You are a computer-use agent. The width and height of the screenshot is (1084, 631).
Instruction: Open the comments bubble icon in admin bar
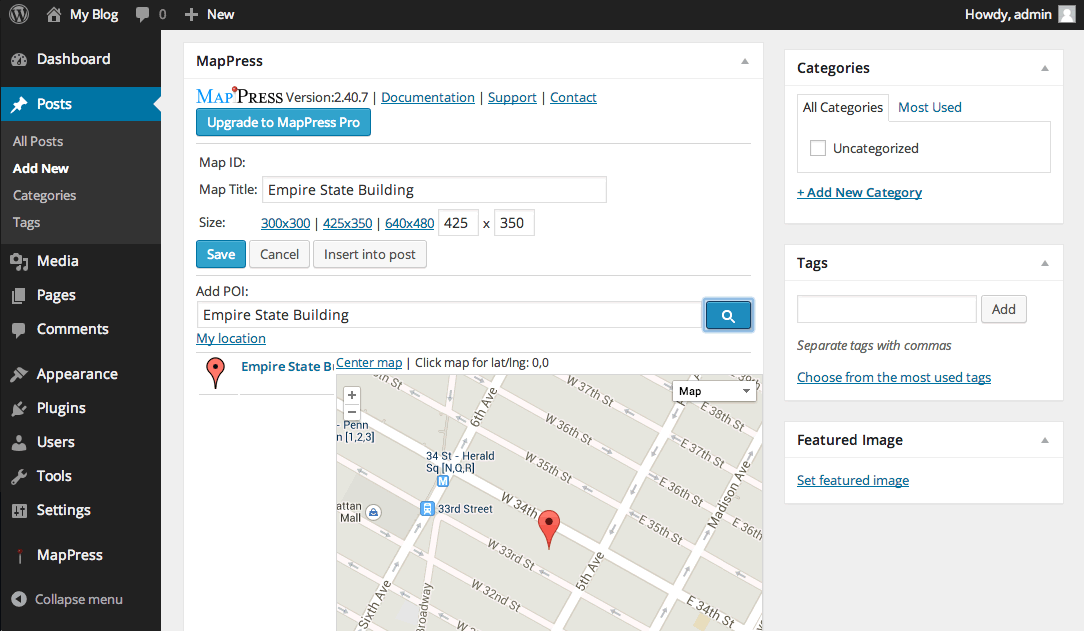pos(142,15)
